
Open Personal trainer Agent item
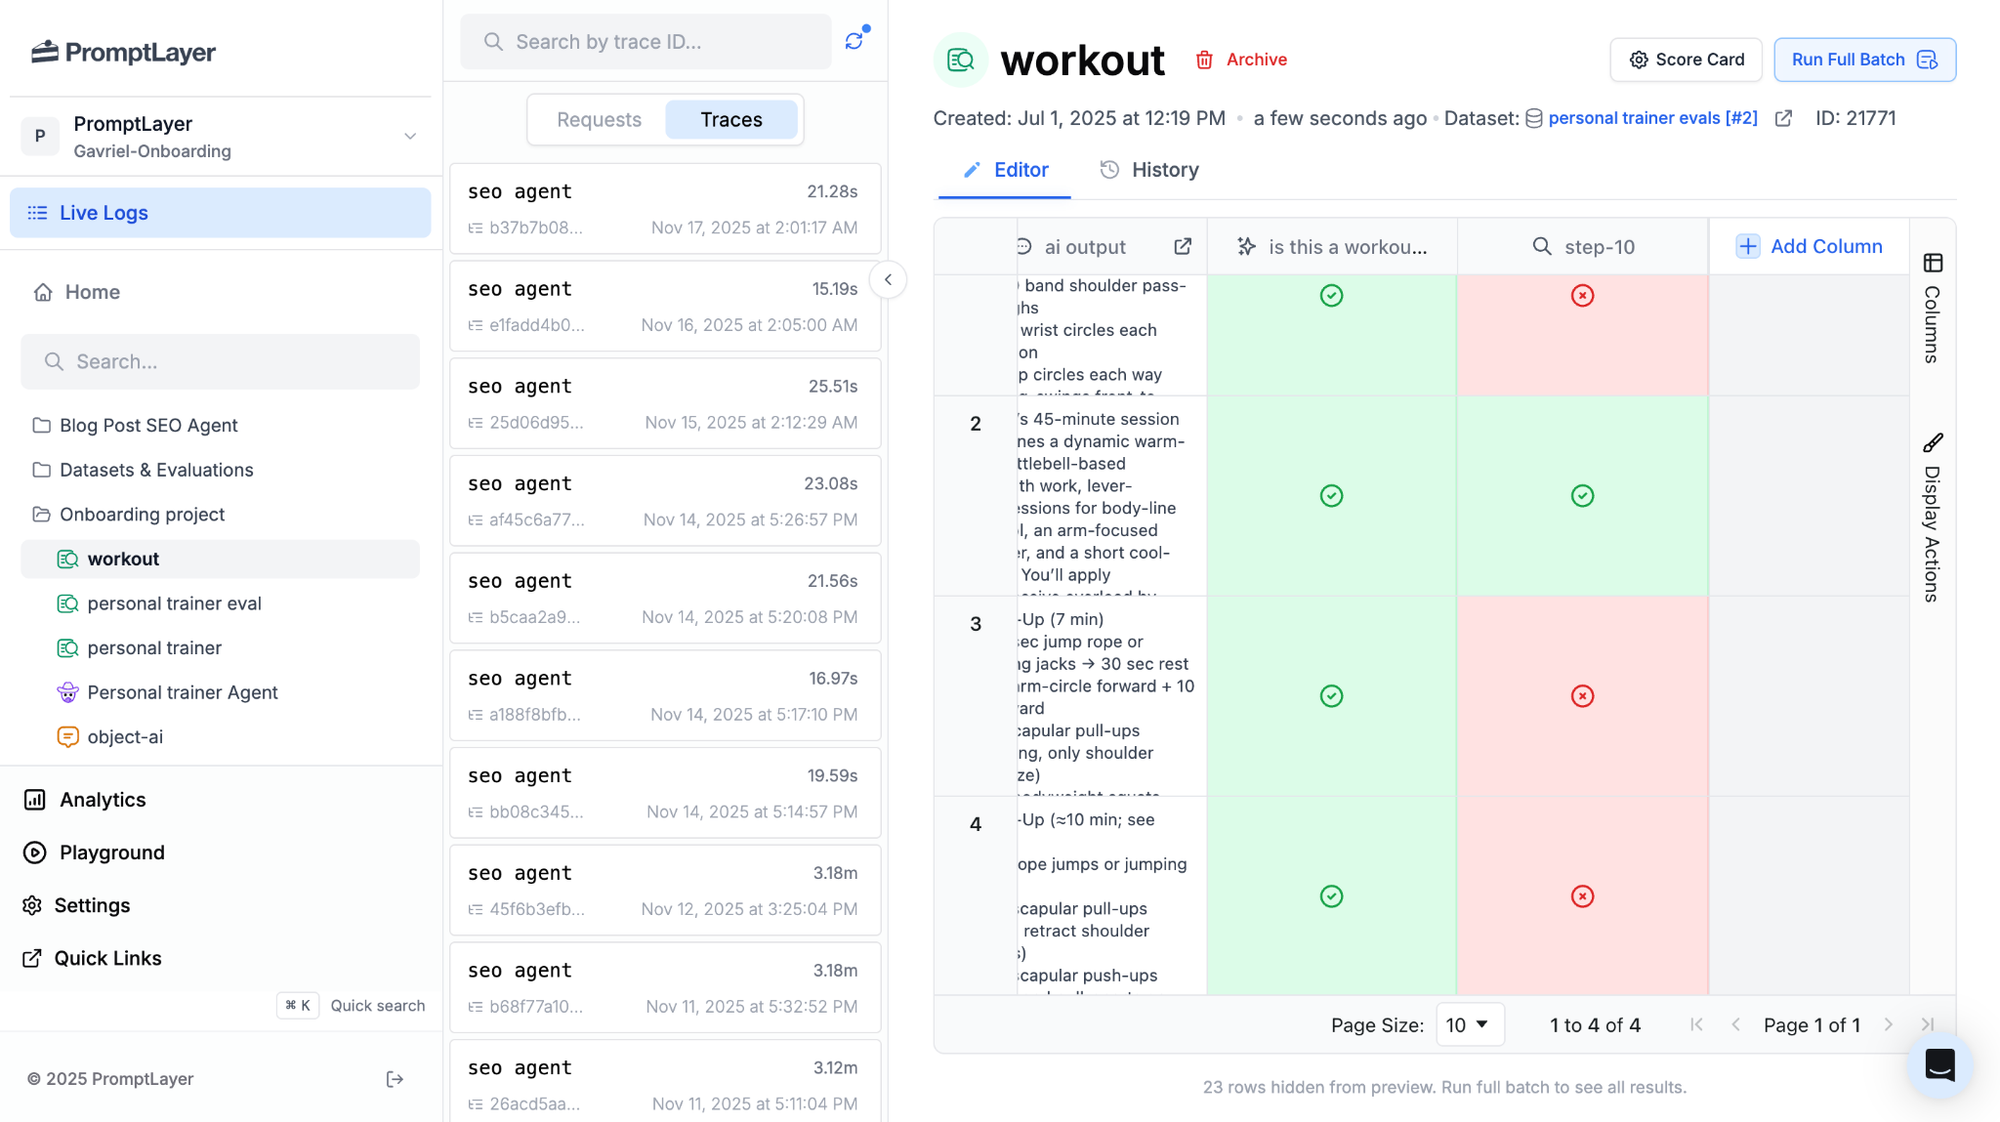coord(182,692)
